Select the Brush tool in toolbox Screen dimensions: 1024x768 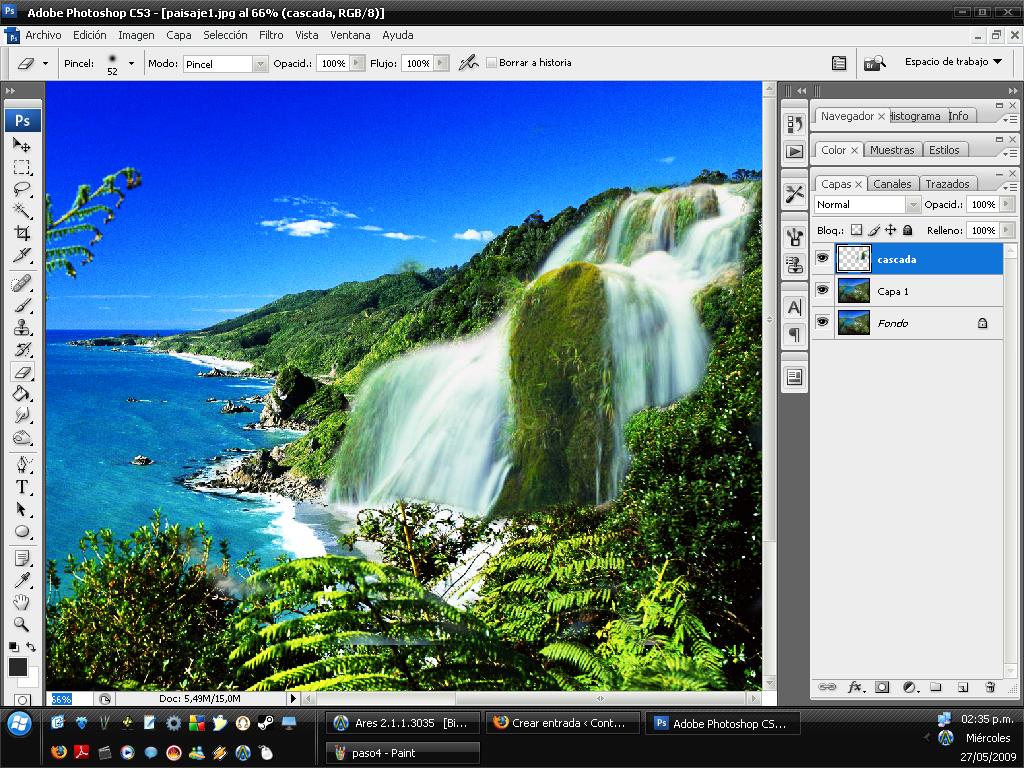tap(22, 306)
